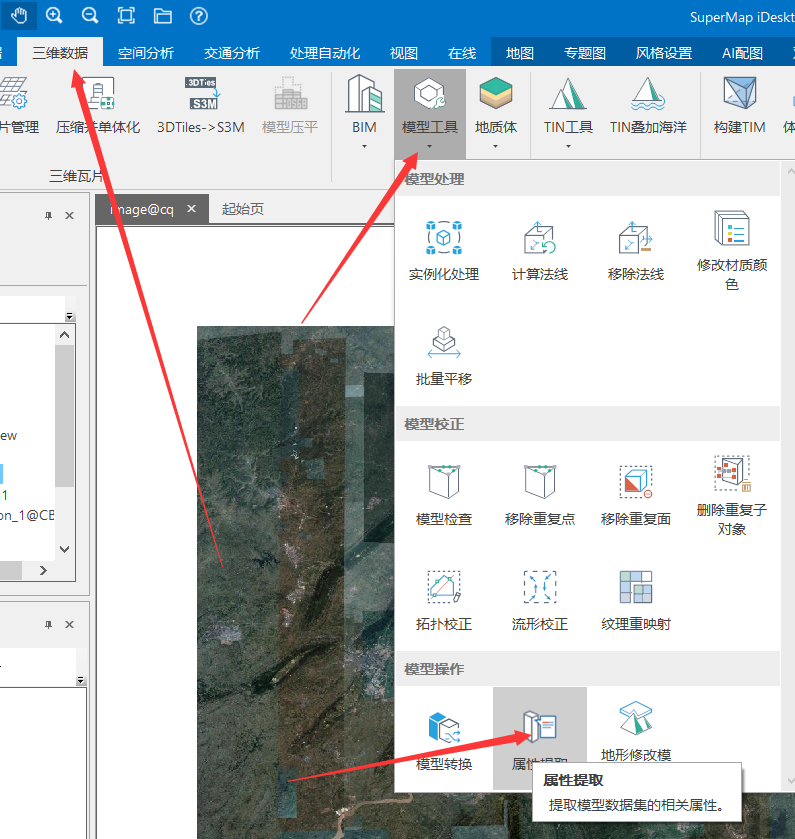Close the image@cq map tab
This screenshot has height=839, width=795.
pos(192,209)
